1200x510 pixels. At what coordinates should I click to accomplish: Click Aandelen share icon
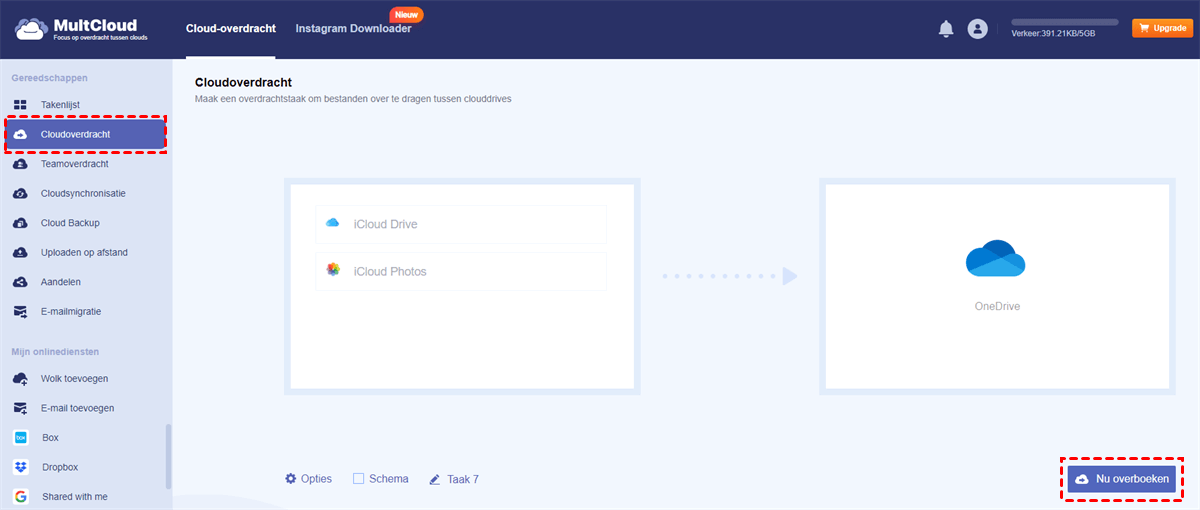coord(20,282)
